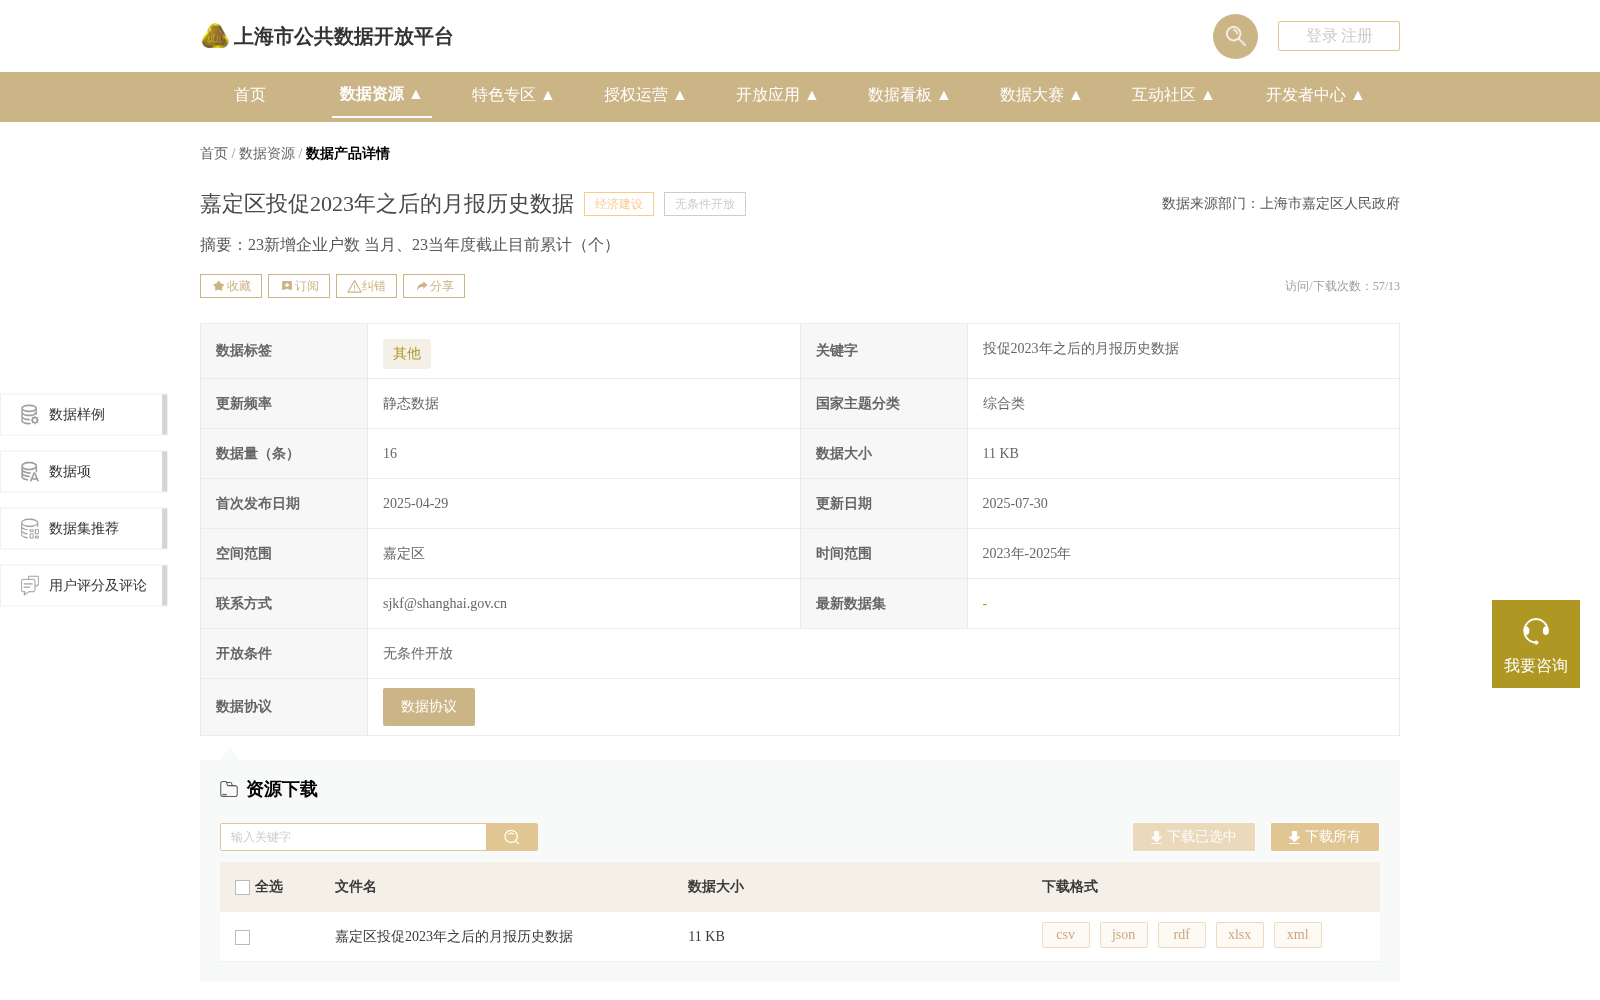Open the 我要咨询 consultation widget

point(1536,644)
